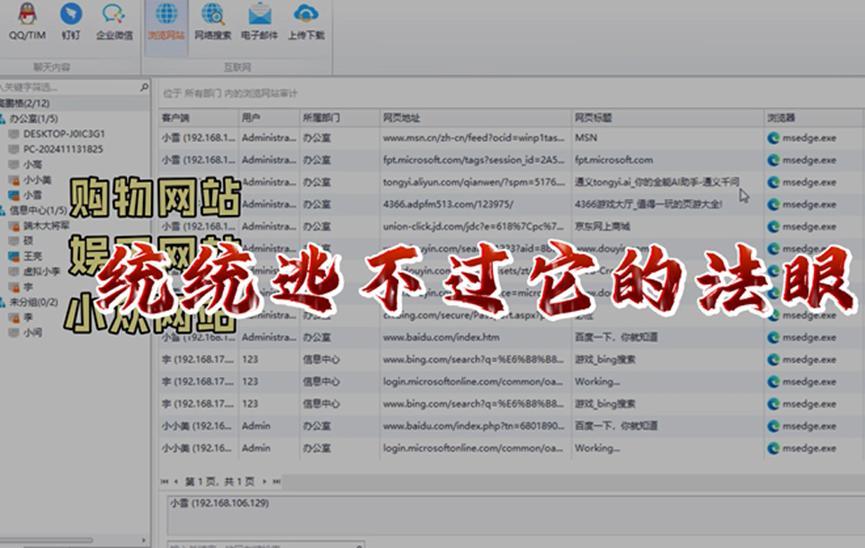Screen dimensions: 865x548
Task: Go to the next results page
Action: click(x=264, y=482)
